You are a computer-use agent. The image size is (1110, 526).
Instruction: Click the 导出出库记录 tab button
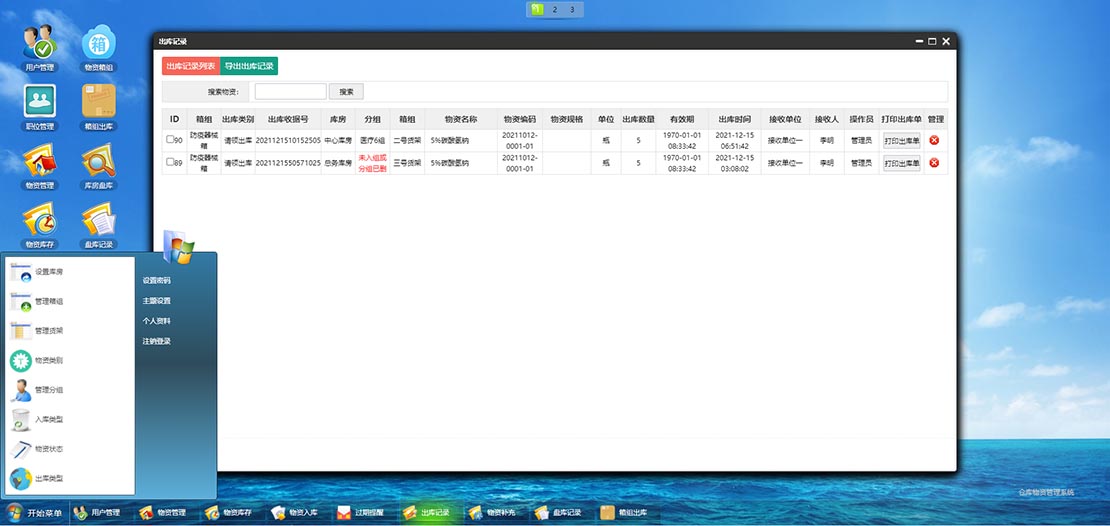[249, 66]
